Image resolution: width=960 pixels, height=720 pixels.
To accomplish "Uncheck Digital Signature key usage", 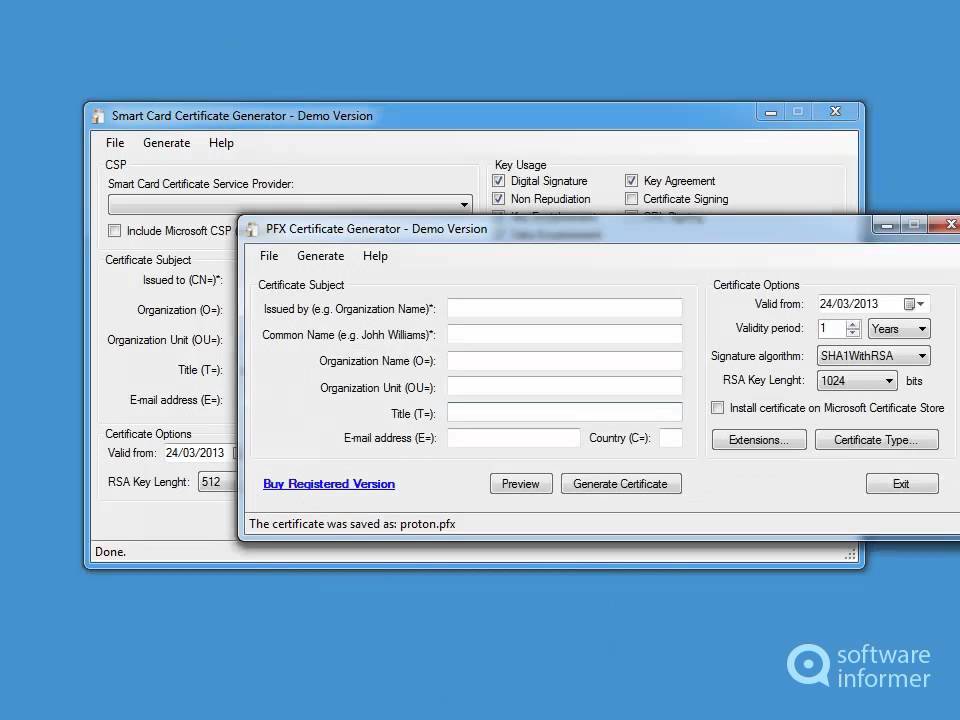I will (x=498, y=181).
